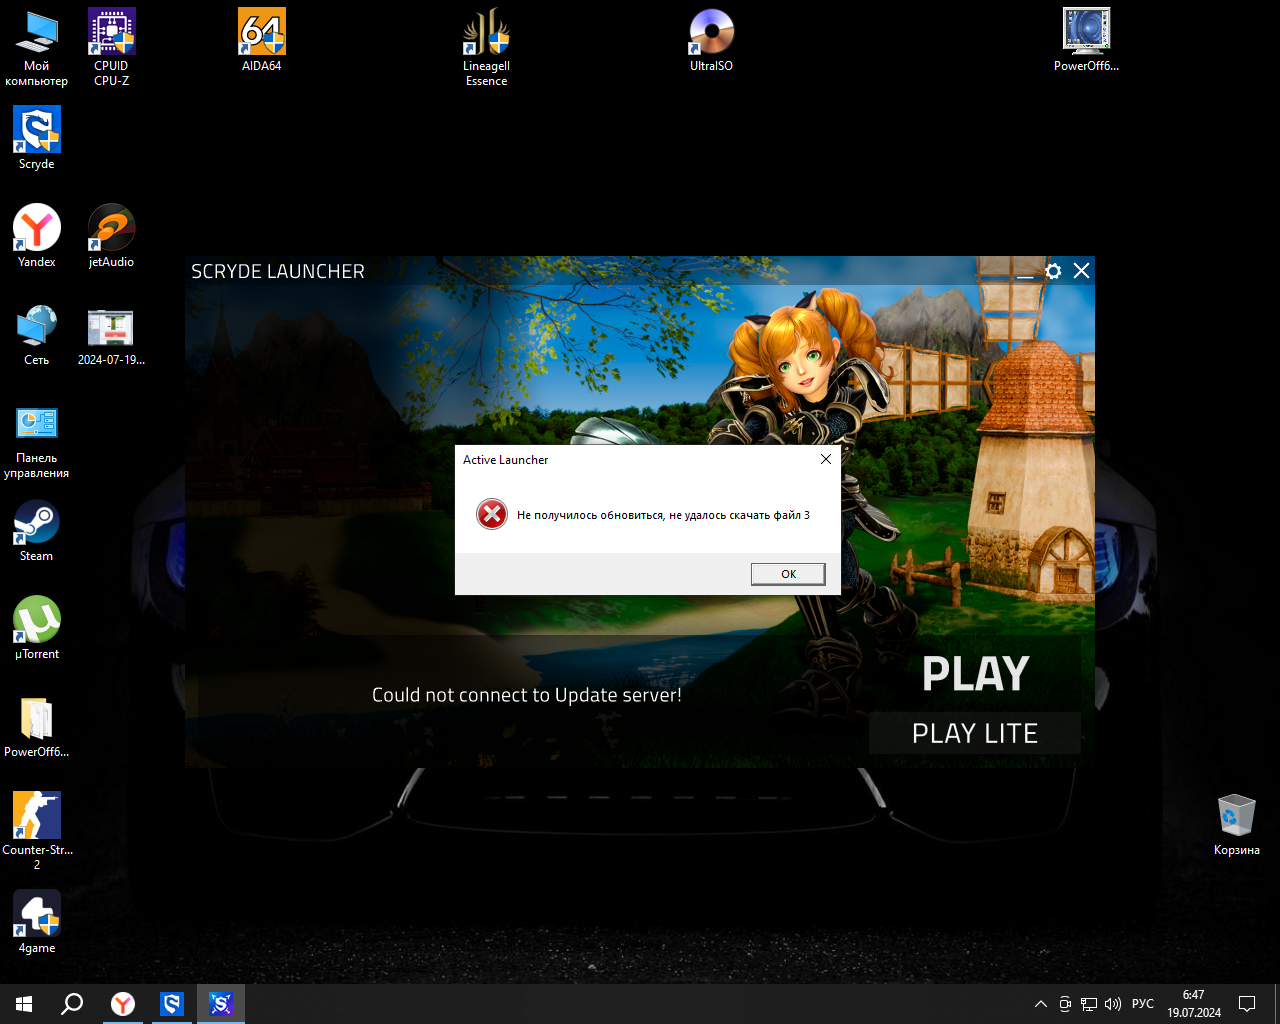Close the Active Launcher error dialog
Screen dimensions: 1280x1024
[825, 459]
